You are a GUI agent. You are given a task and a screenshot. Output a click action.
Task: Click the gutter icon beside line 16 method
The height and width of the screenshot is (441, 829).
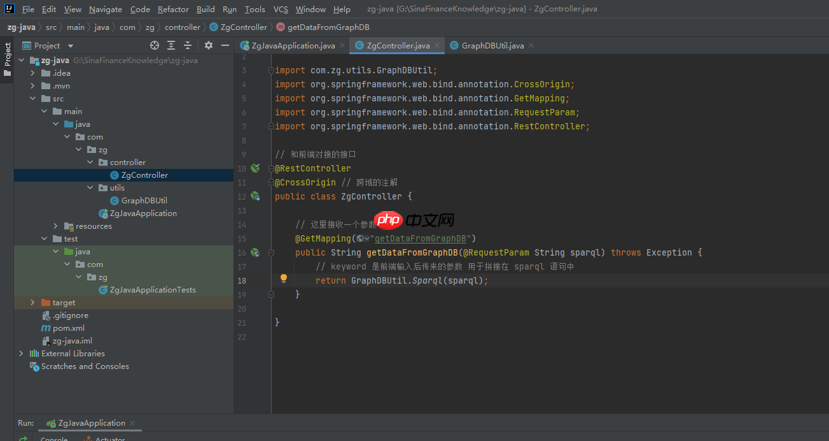255,253
